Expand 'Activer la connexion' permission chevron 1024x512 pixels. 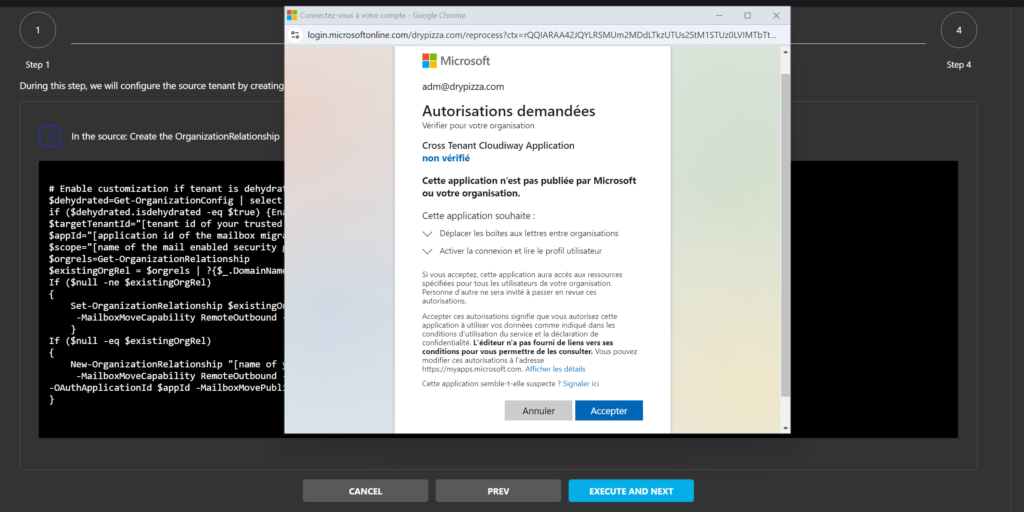click(428, 251)
